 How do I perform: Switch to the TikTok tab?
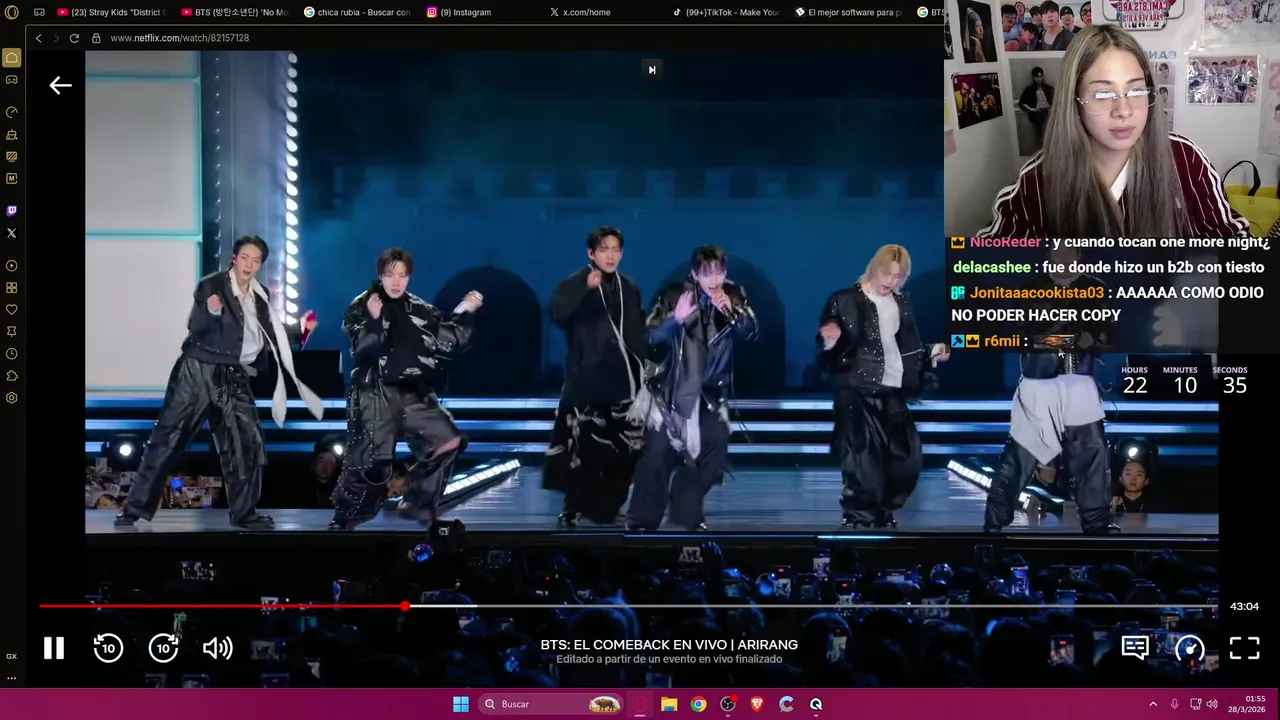pyautogui.click(x=727, y=12)
